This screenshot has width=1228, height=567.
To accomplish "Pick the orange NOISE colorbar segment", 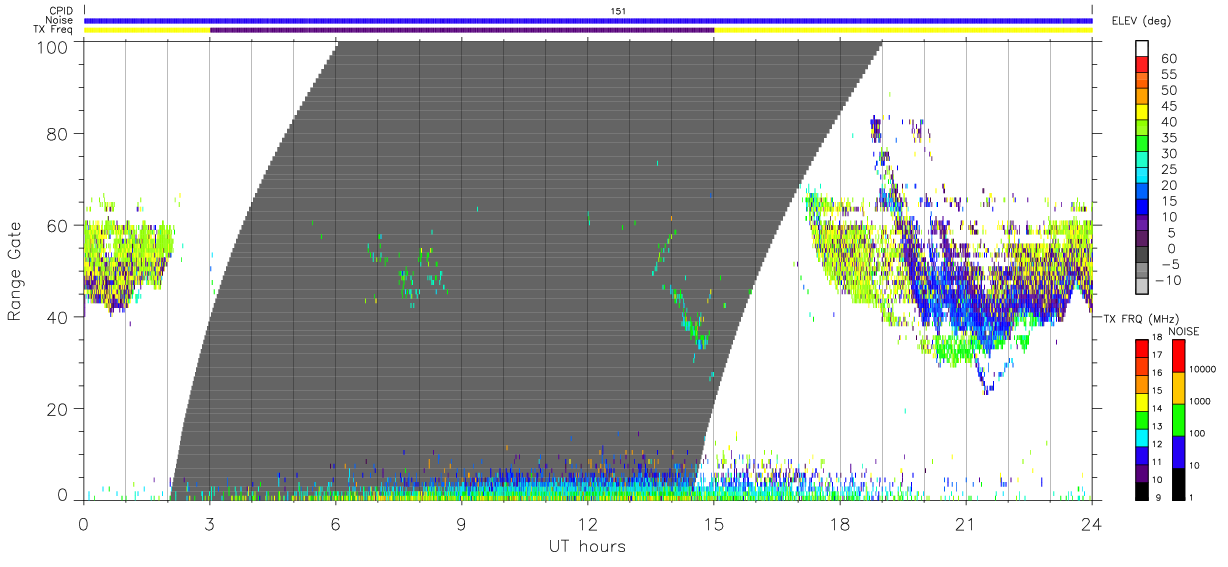I will coord(1179,387).
